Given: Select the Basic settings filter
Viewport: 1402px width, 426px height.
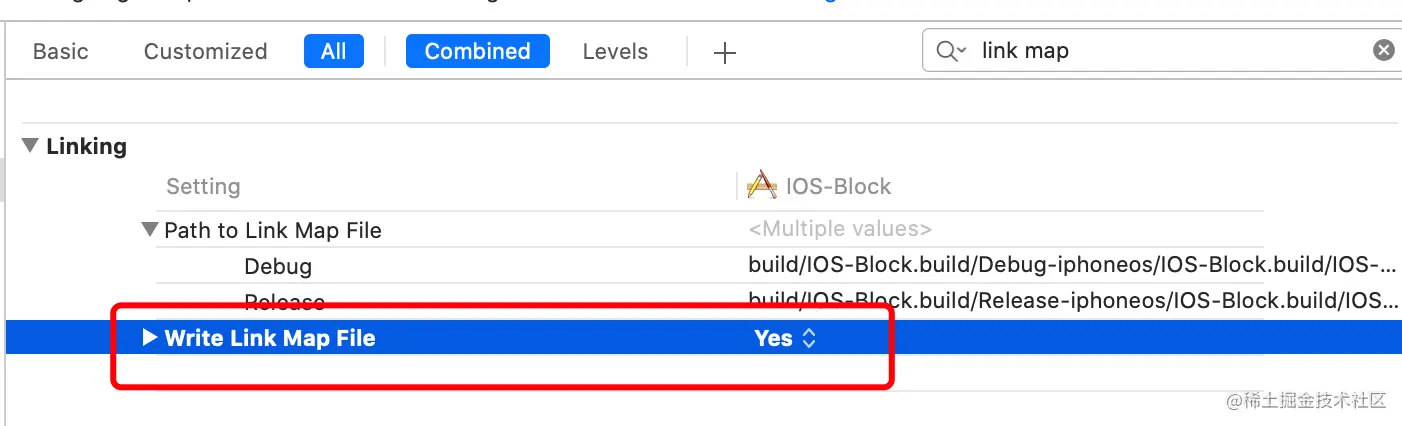Looking at the screenshot, I should [60, 52].
